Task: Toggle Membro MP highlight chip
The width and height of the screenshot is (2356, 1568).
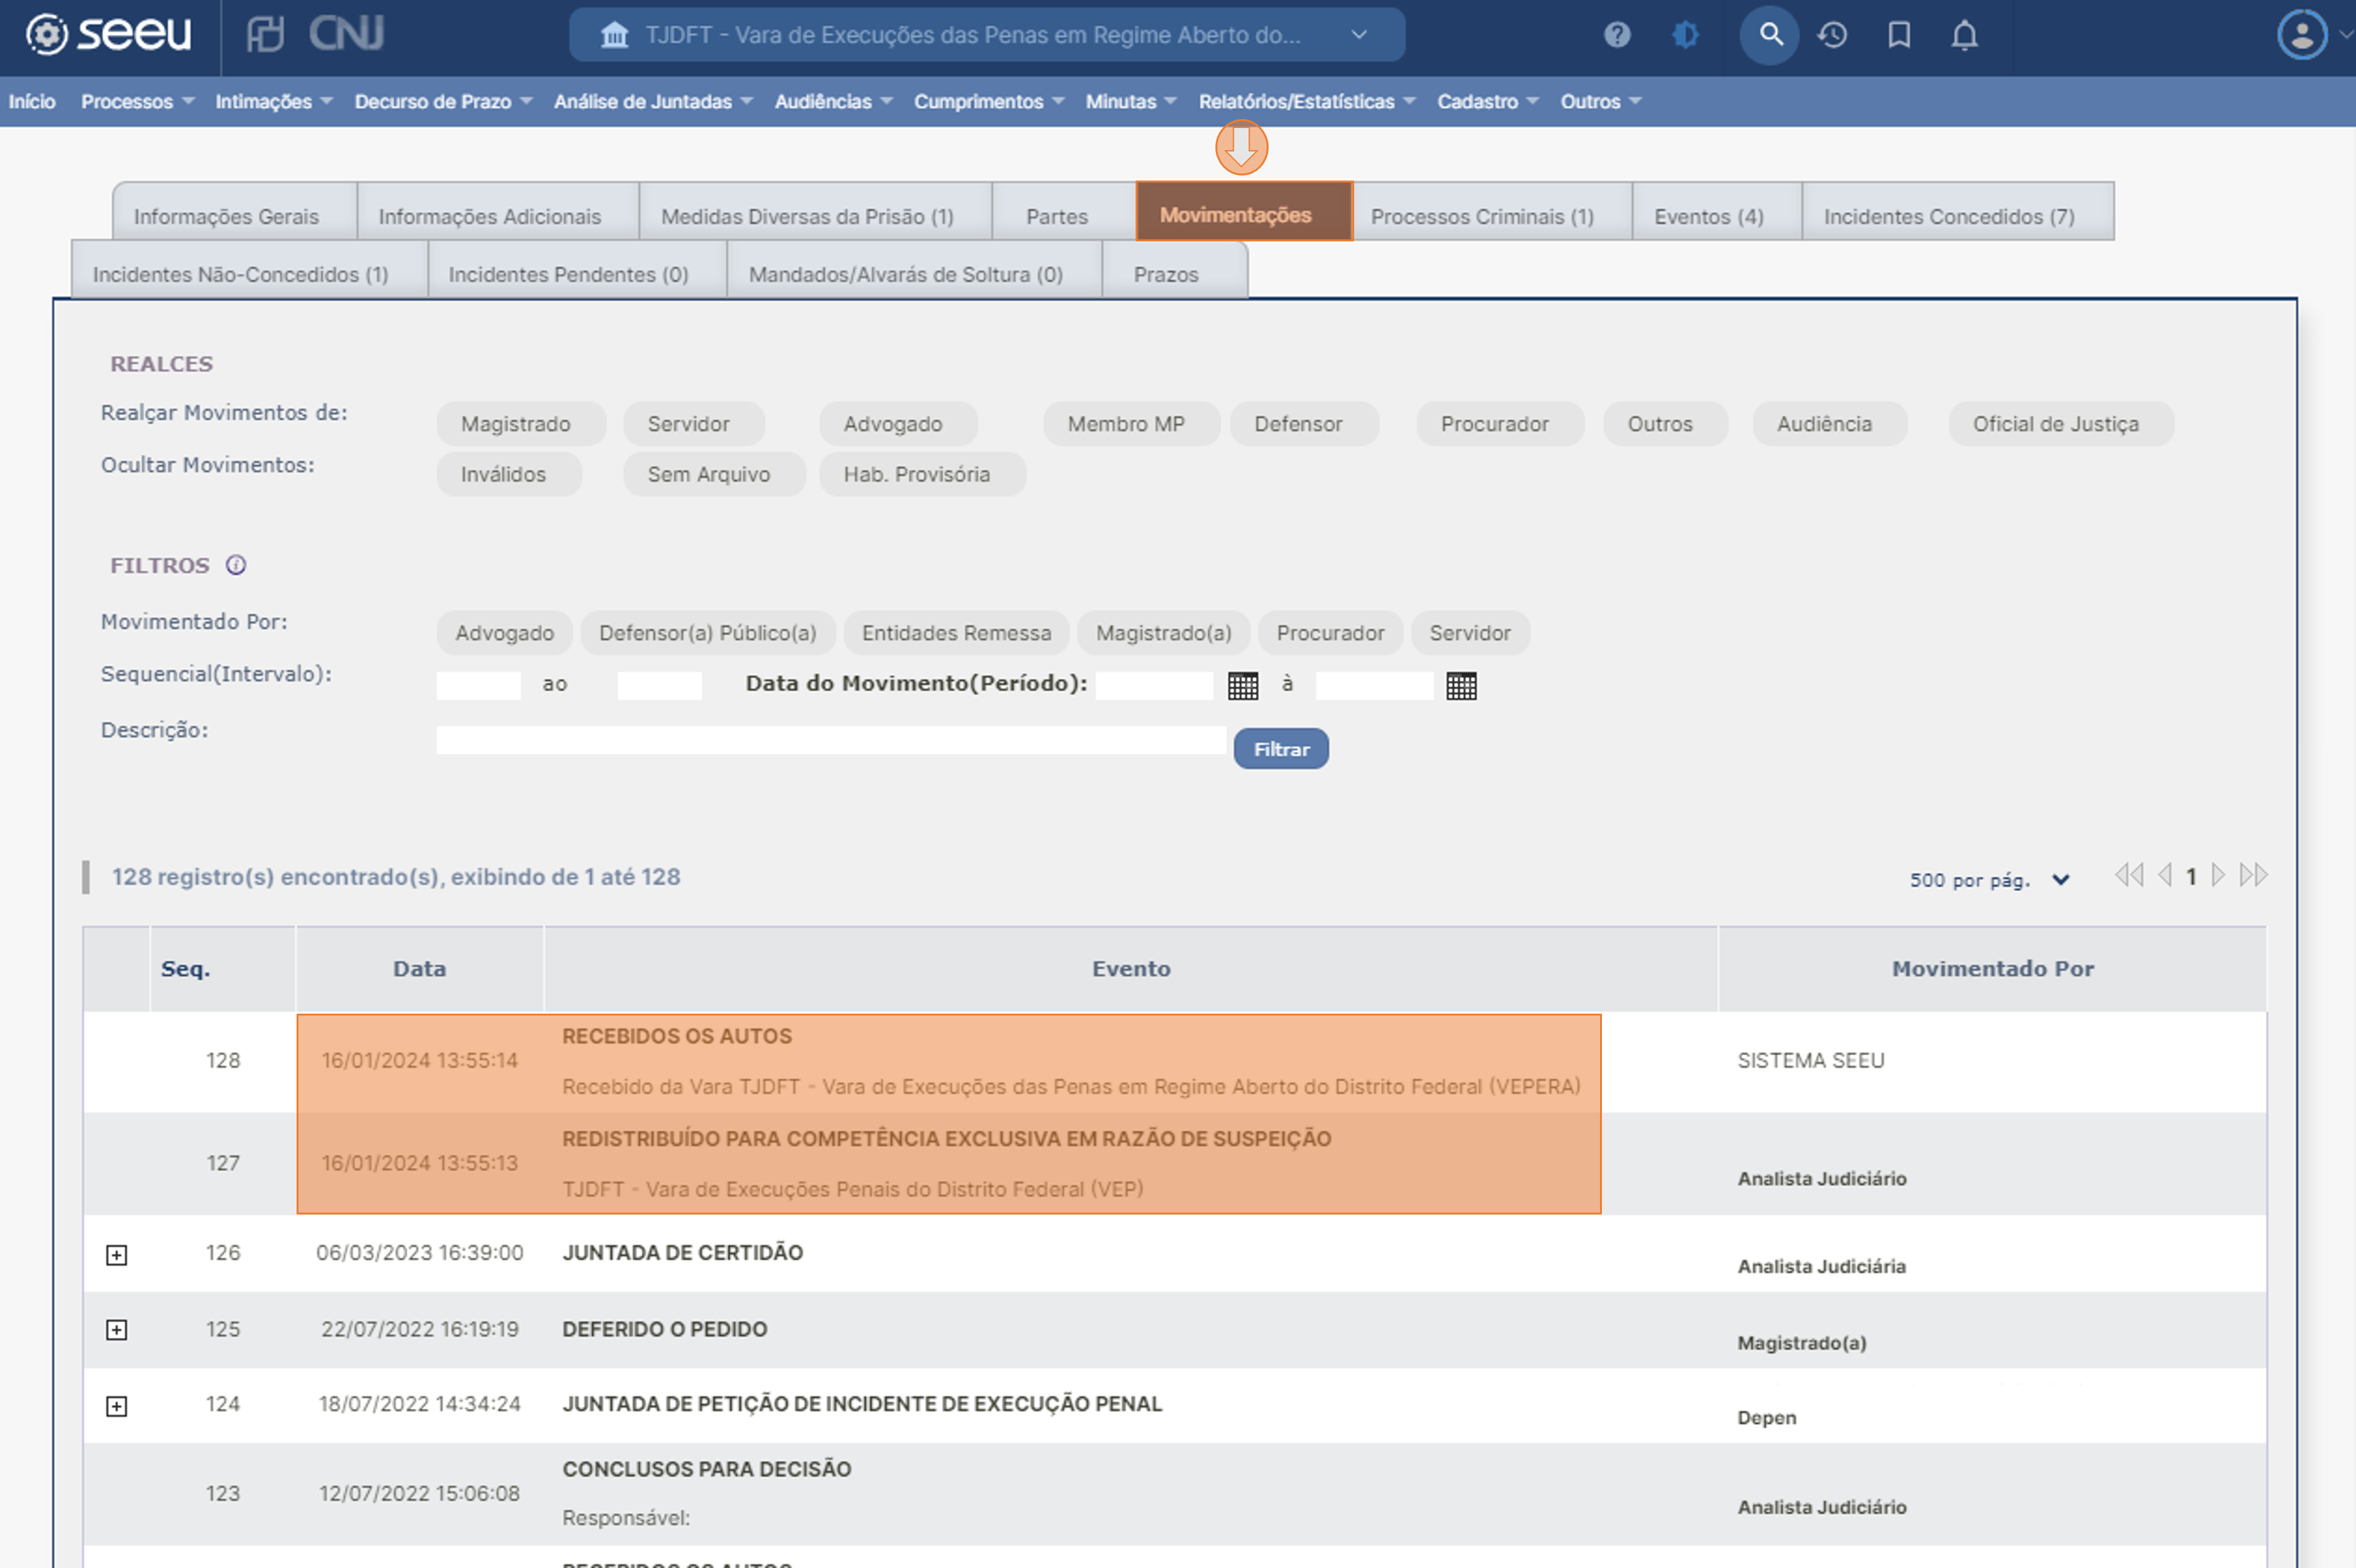Action: (1131, 424)
